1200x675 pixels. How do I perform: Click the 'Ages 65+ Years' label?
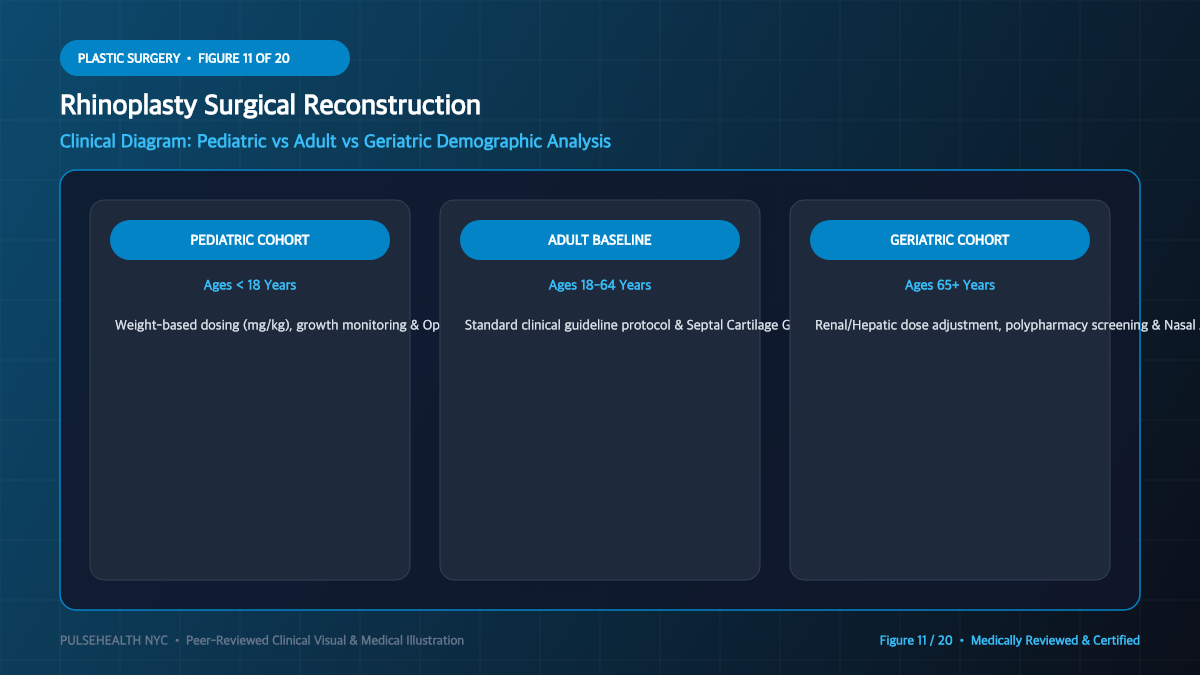tap(950, 285)
